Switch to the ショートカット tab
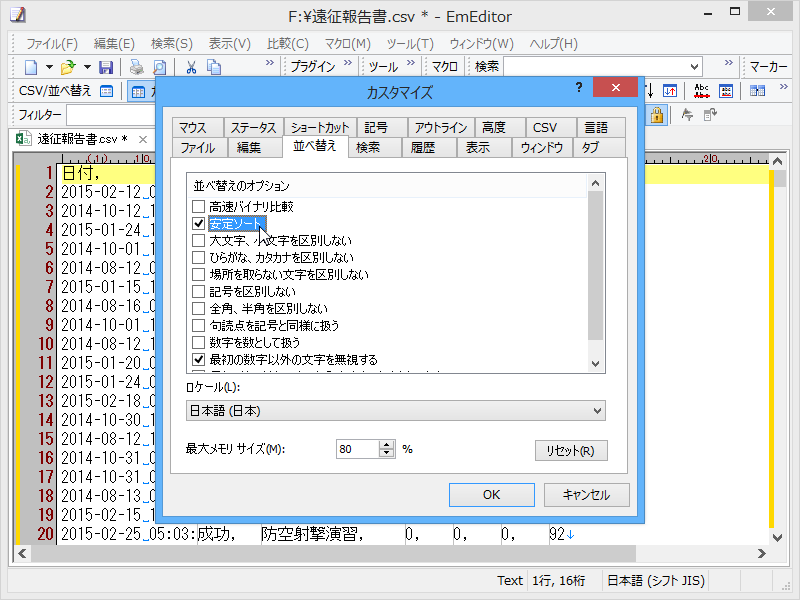 [x=320, y=127]
